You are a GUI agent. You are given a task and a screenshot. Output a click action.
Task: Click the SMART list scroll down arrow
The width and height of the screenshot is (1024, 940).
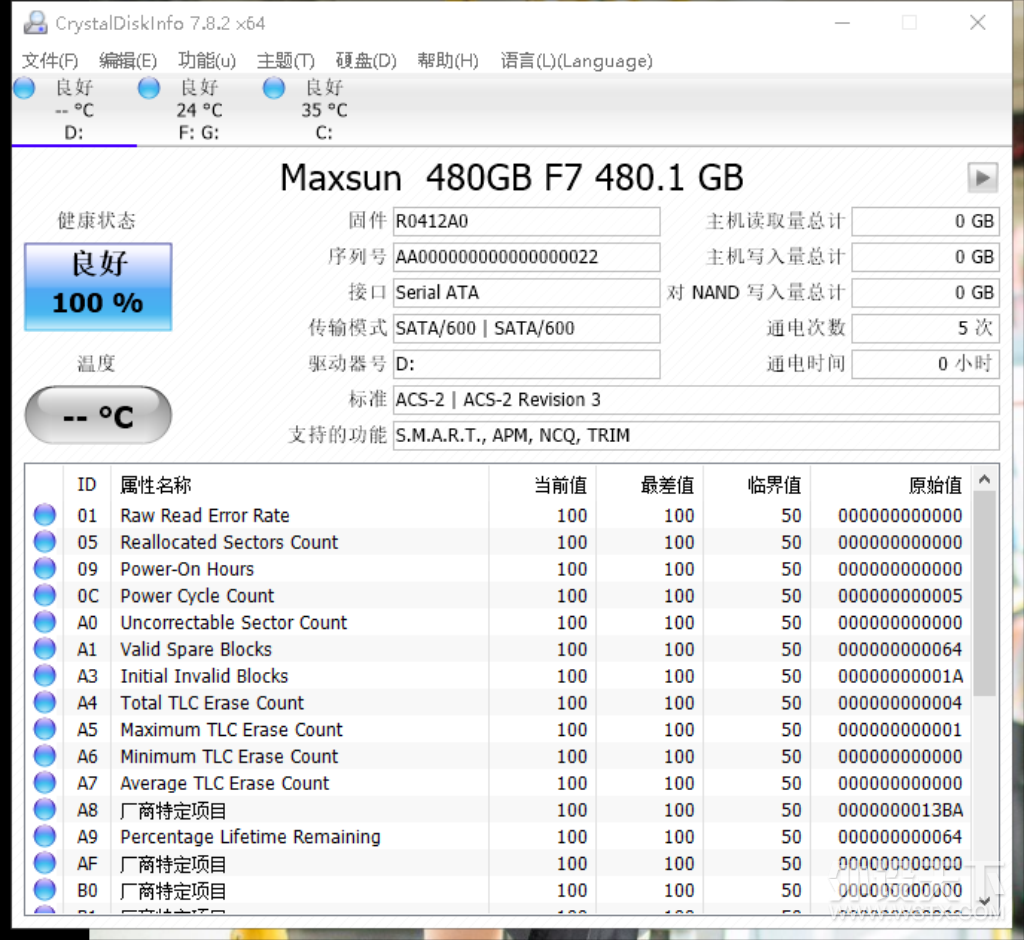point(985,900)
